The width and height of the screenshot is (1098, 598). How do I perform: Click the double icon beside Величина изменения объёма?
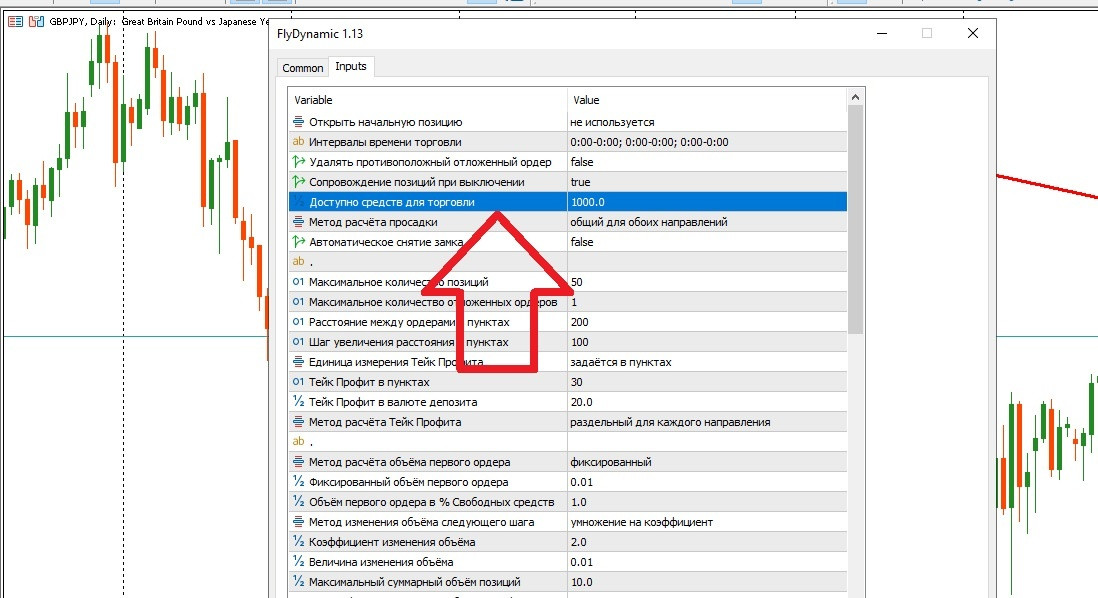[298, 562]
